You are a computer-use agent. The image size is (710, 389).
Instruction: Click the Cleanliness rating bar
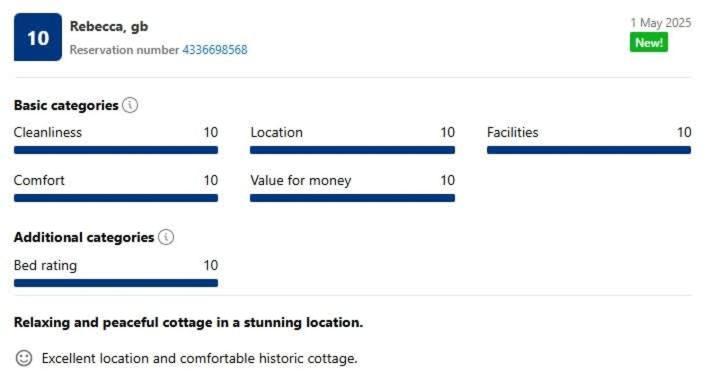[x=116, y=150]
